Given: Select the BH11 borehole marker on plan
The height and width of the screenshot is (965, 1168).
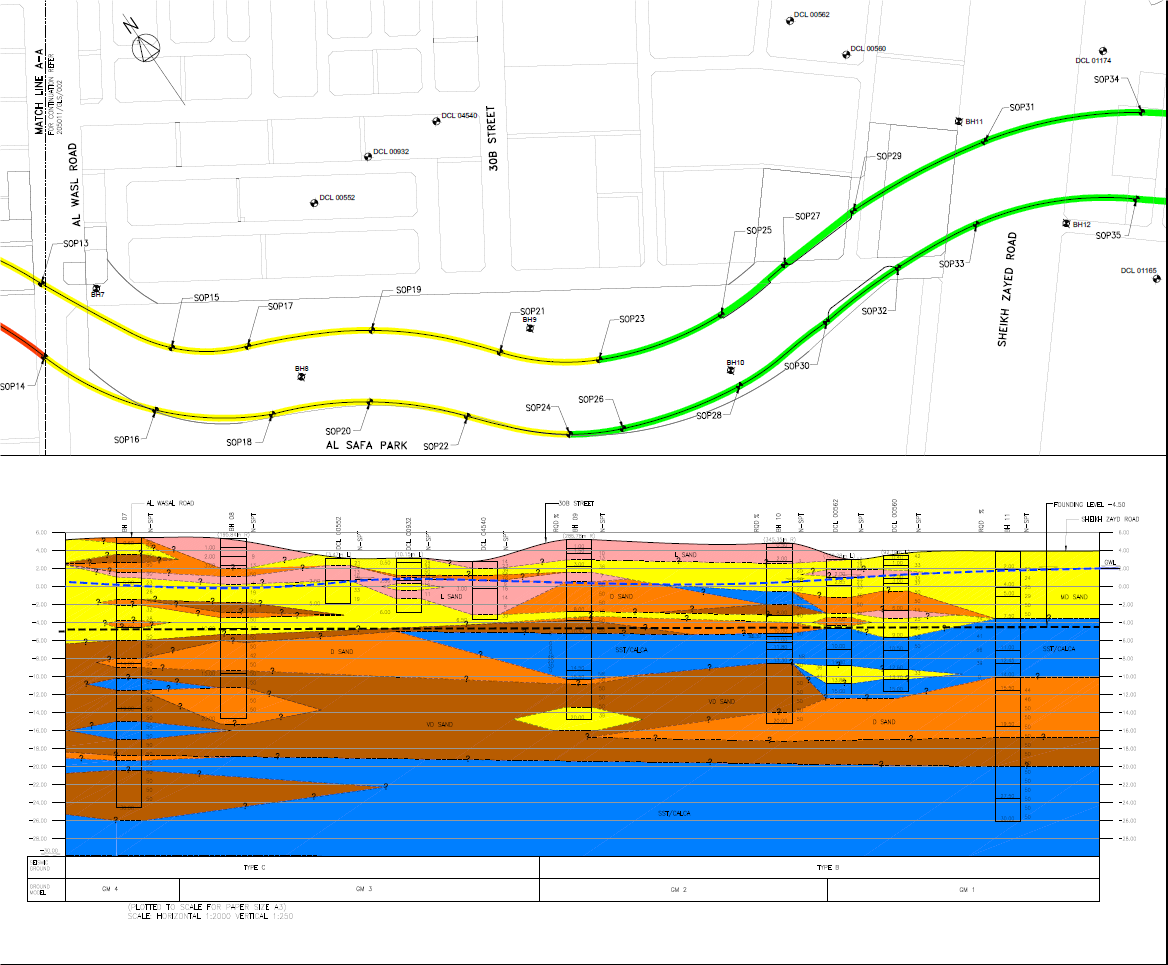Looking at the screenshot, I should pos(957,121).
